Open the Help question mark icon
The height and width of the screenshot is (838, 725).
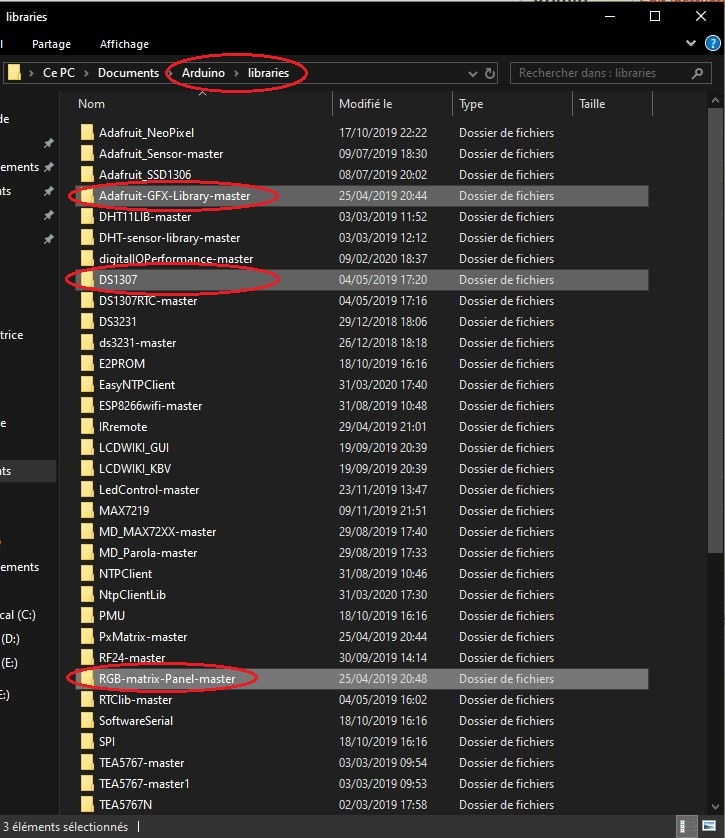(713, 43)
